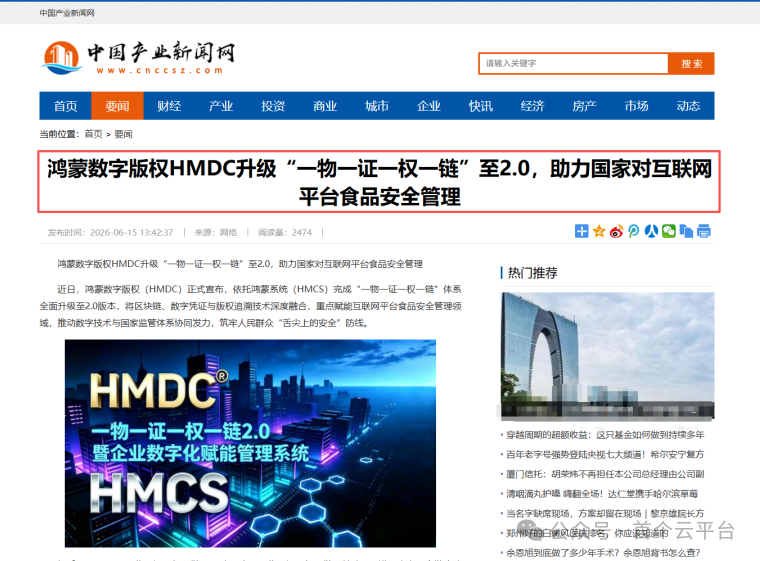
Task: Open the 首页 navigation tab
Action: click(65, 106)
